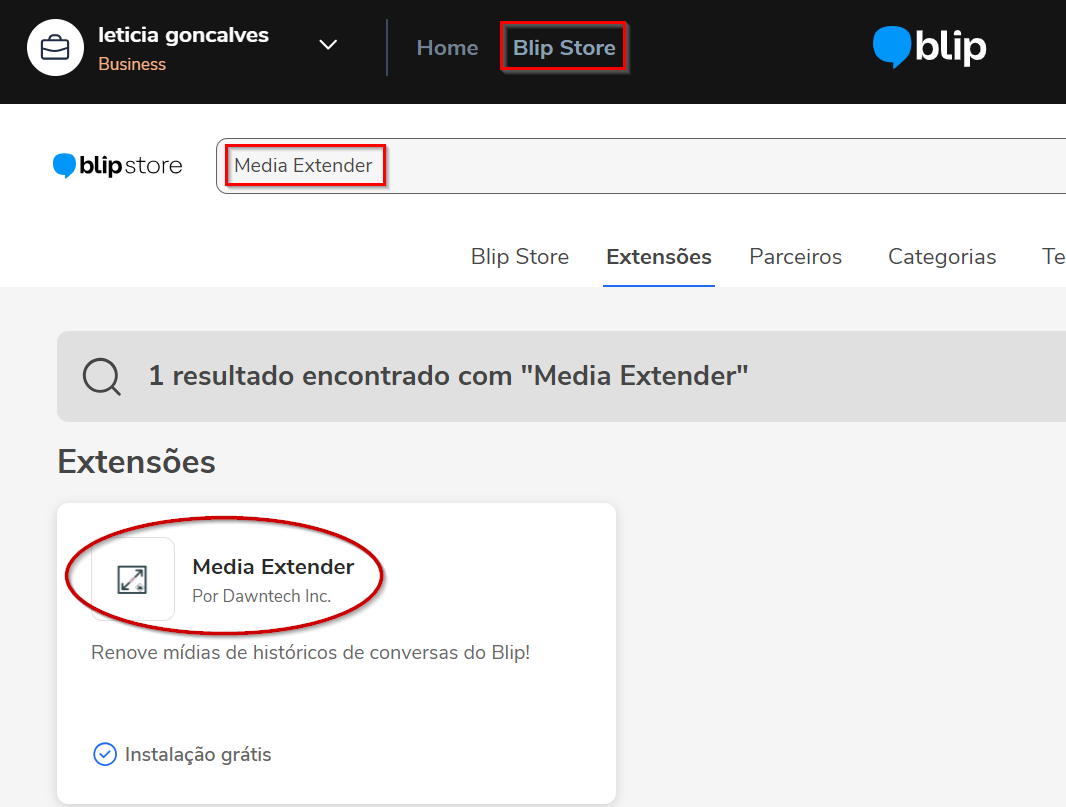1066x807 pixels.
Task: Expand the account switcher chevron
Action: [328, 45]
